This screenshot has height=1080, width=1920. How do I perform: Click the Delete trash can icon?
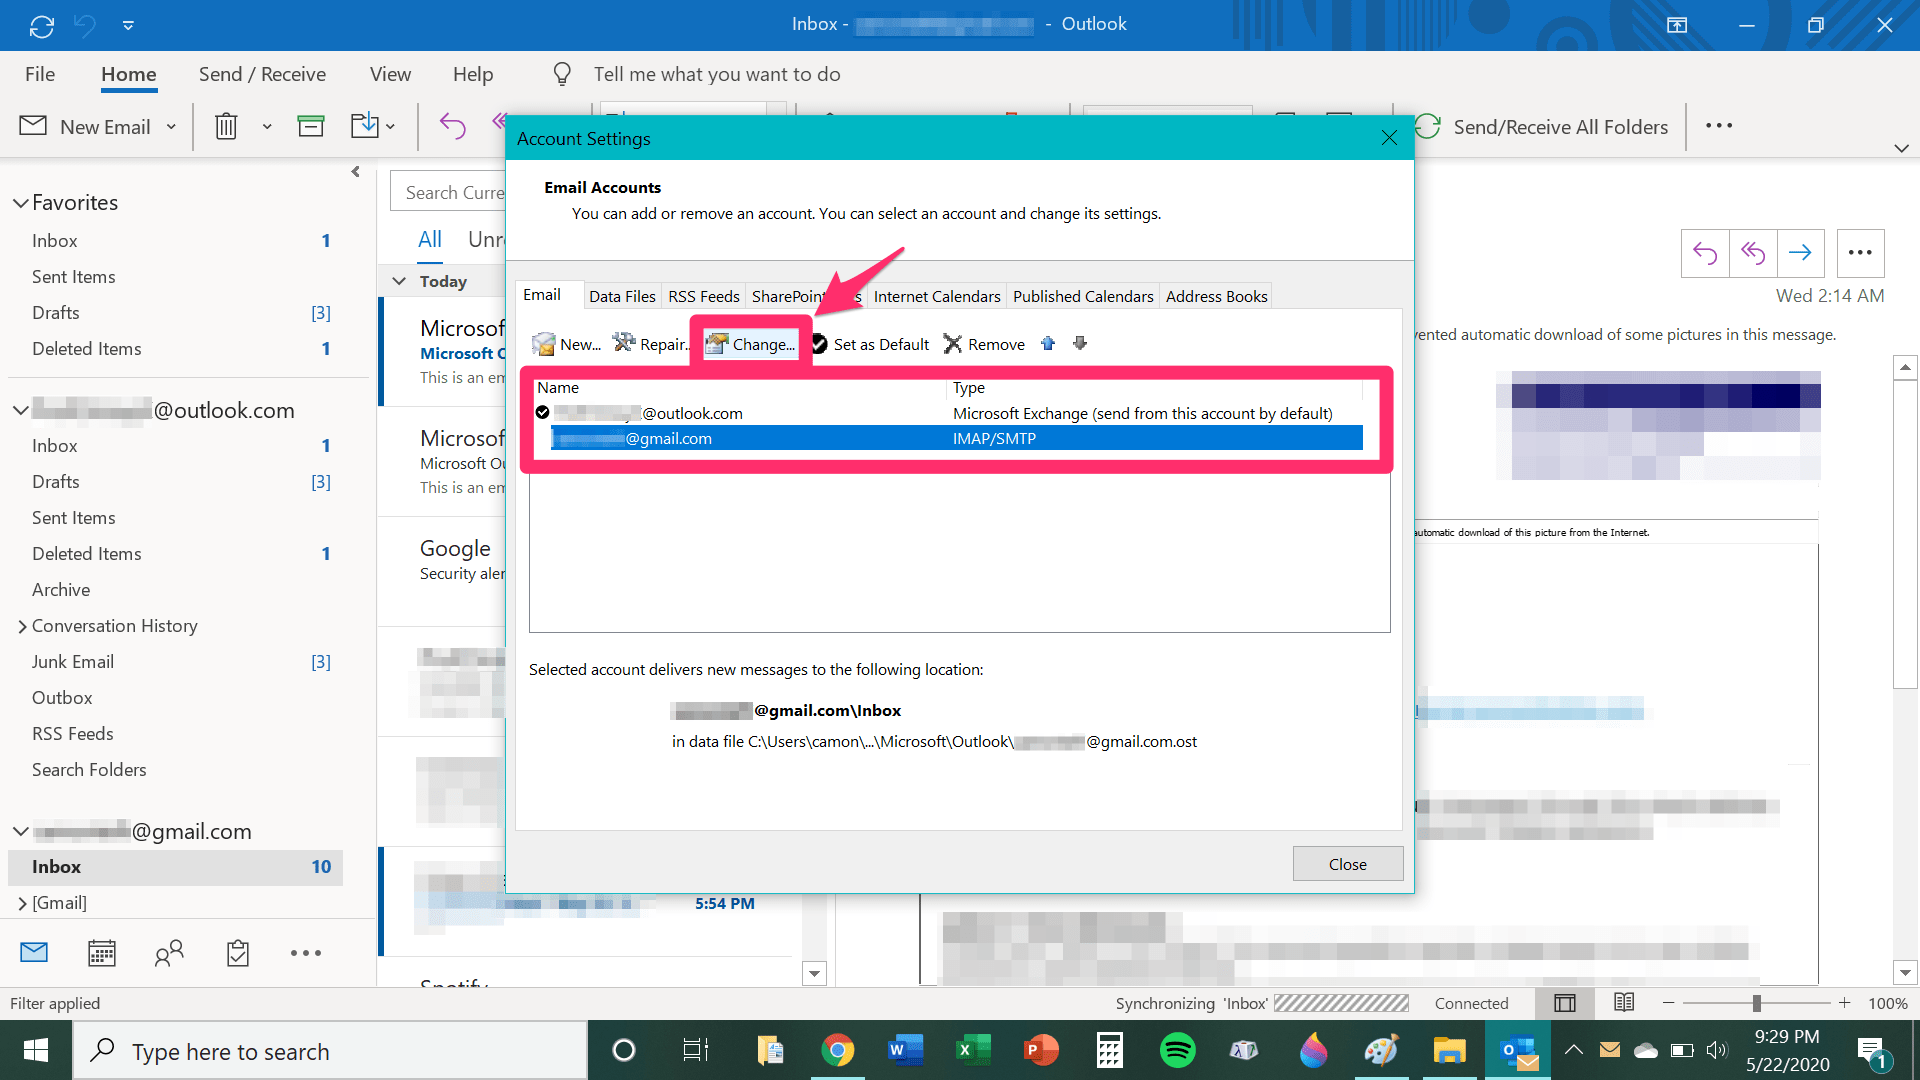[x=226, y=126]
